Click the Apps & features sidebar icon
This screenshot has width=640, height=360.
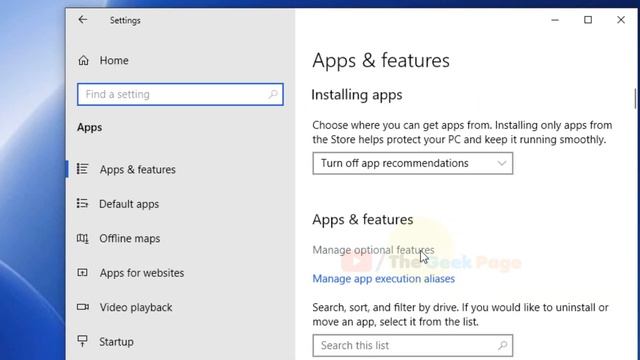click(x=82, y=169)
